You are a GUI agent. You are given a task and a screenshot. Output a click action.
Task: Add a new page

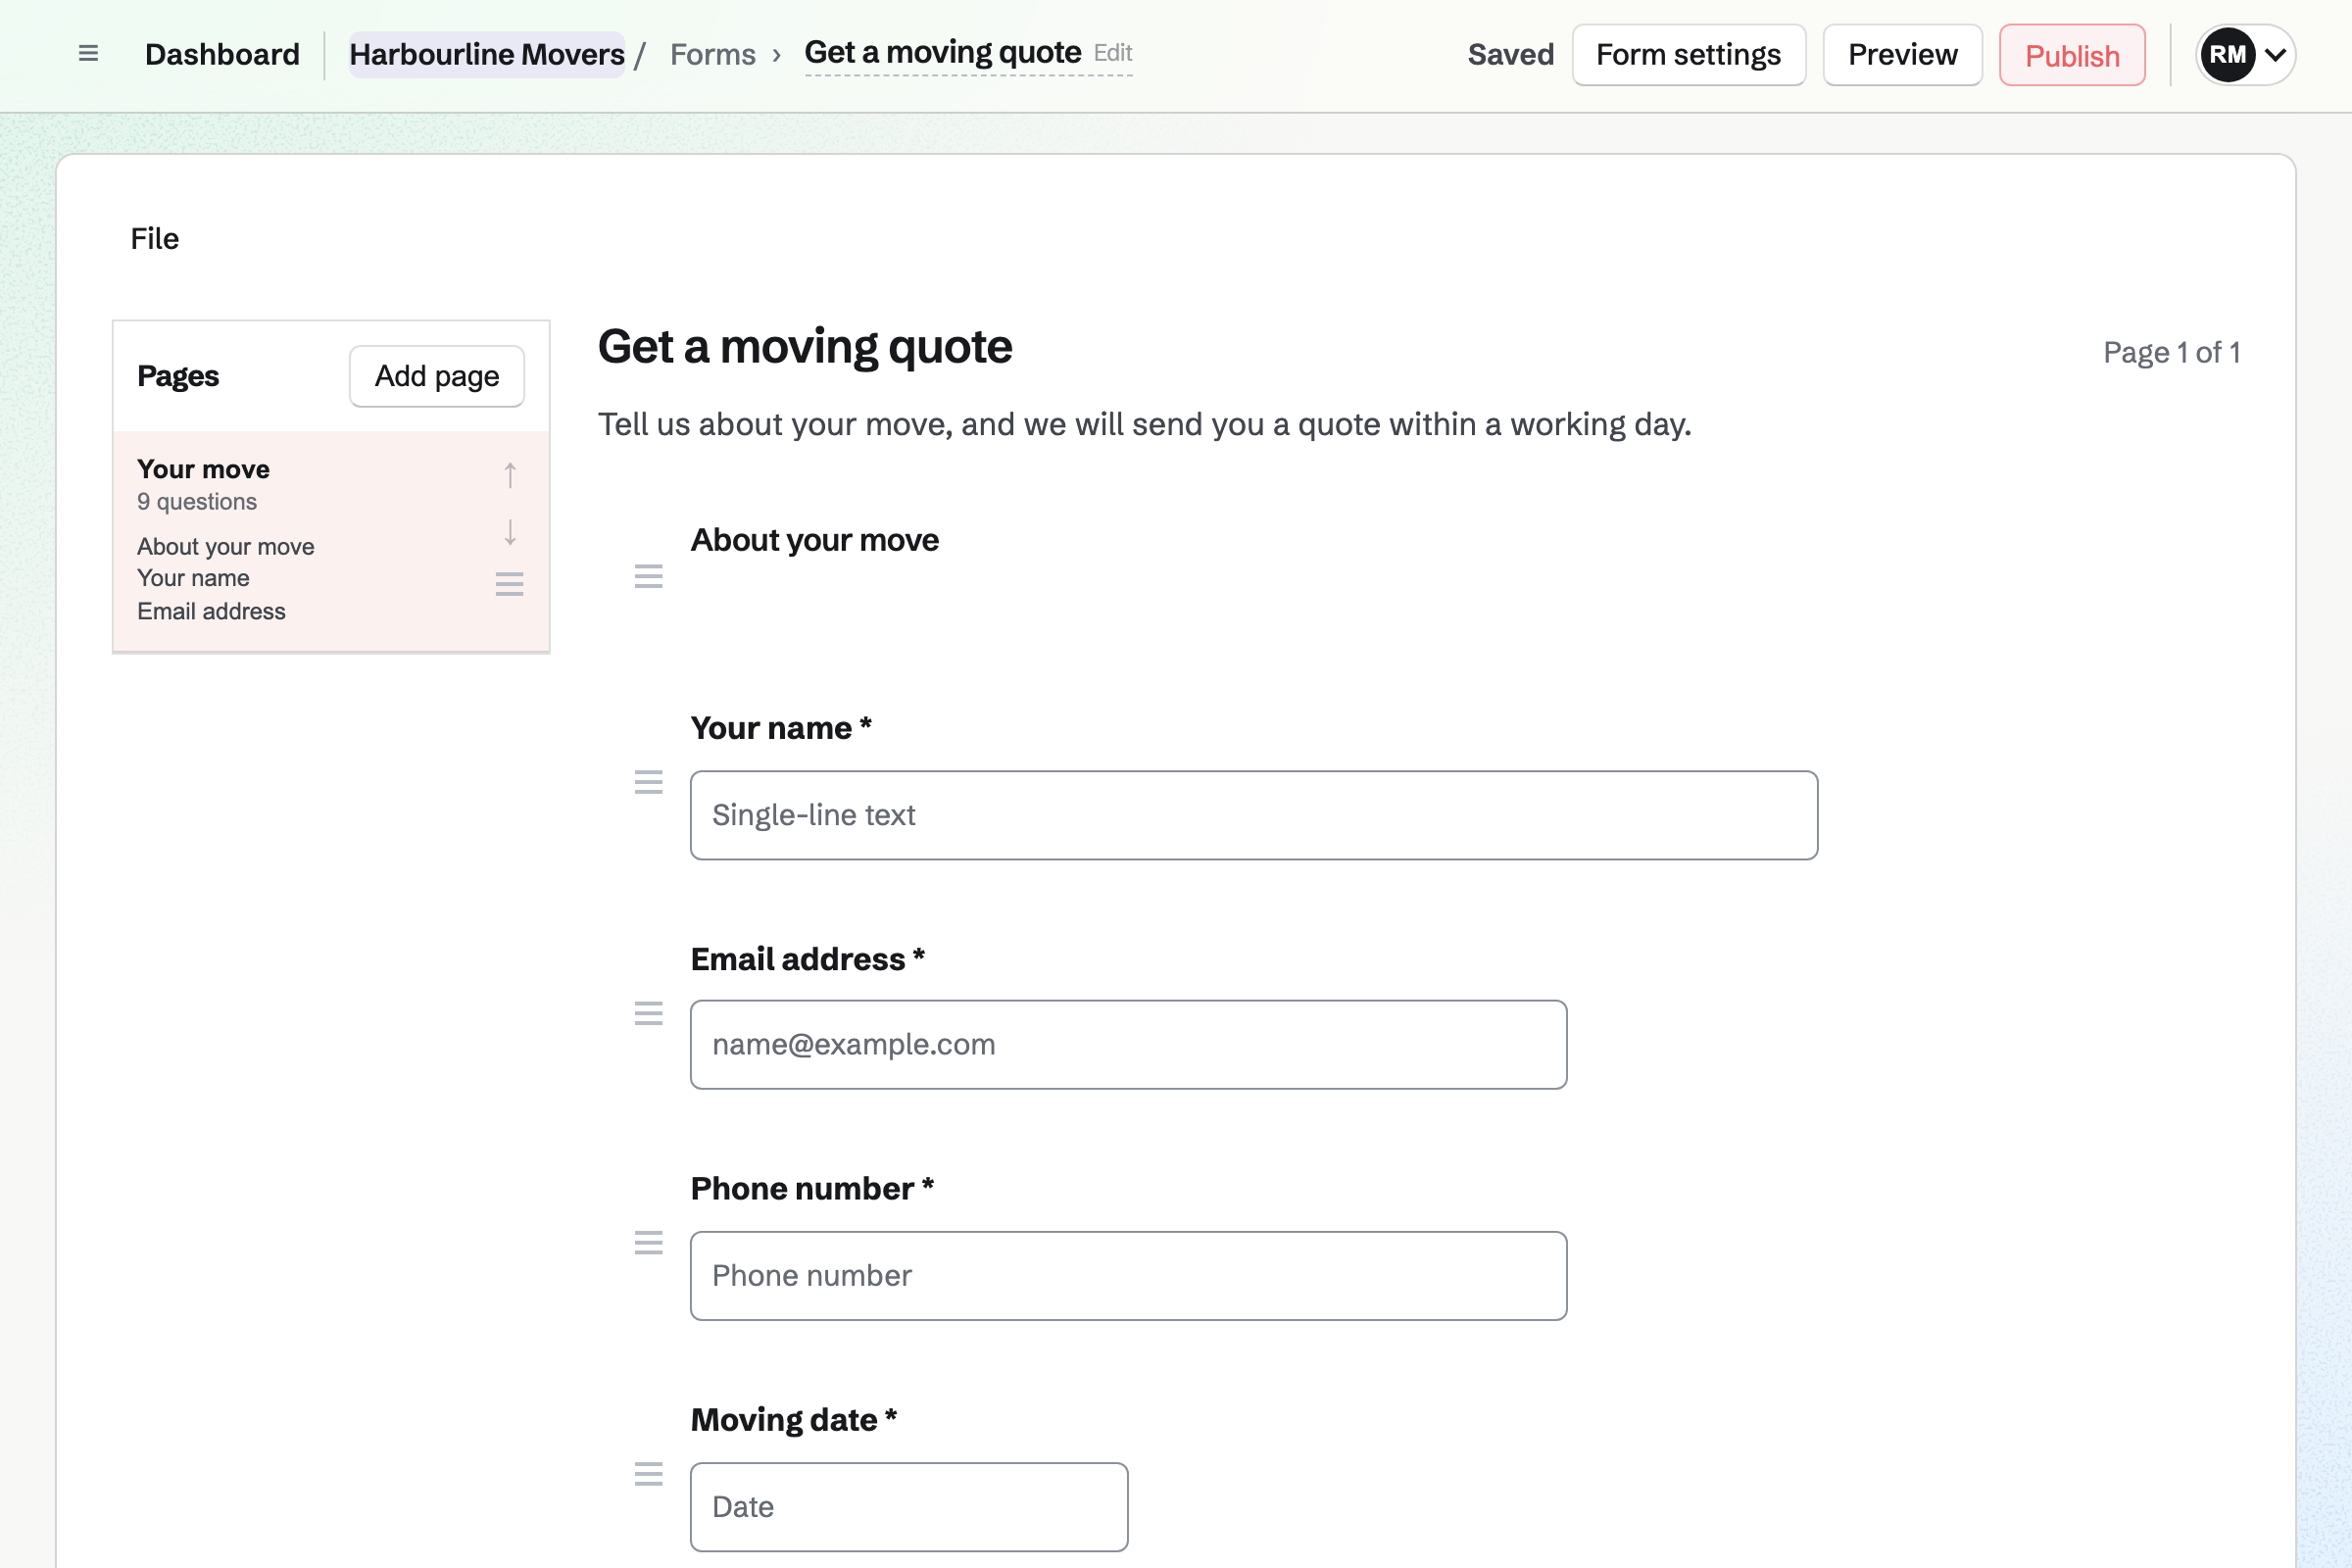437,376
